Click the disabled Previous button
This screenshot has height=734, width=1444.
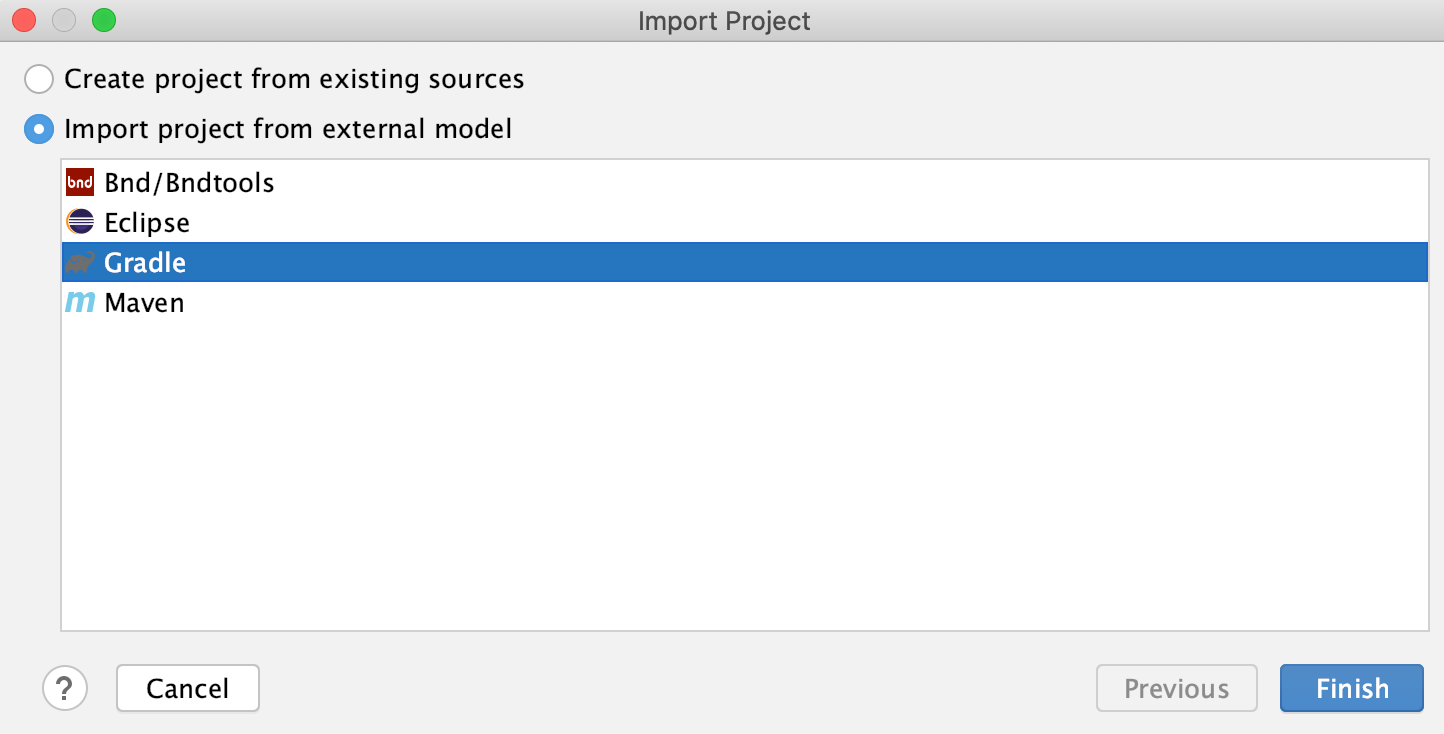[1177, 688]
